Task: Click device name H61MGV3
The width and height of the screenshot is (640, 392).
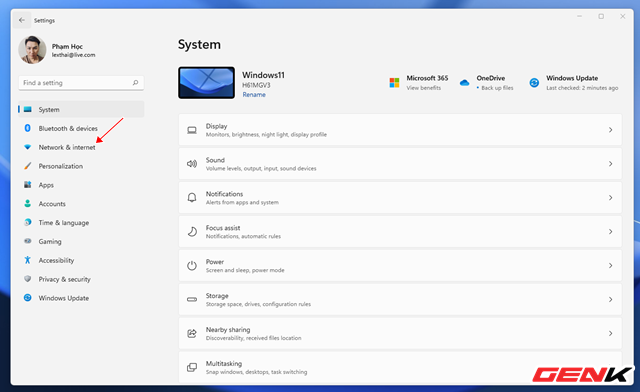Action: pyautogui.click(x=256, y=85)
